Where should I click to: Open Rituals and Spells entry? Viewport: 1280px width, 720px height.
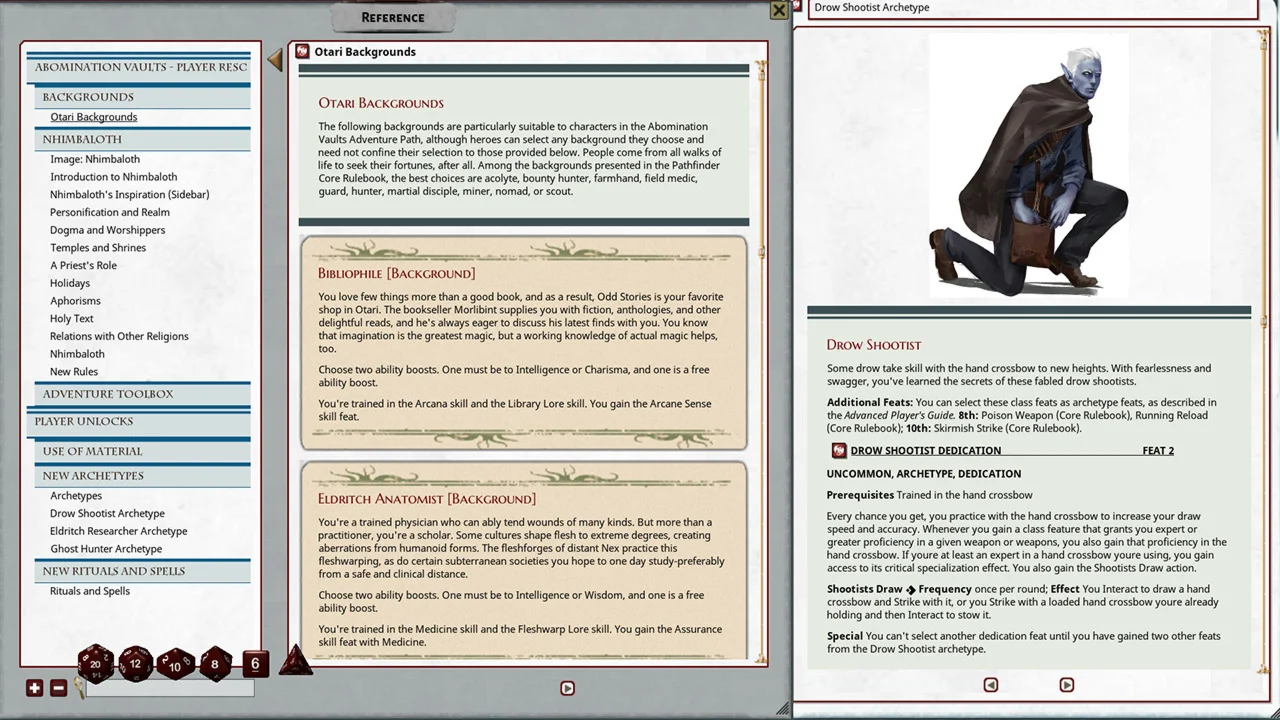point(90,591)
